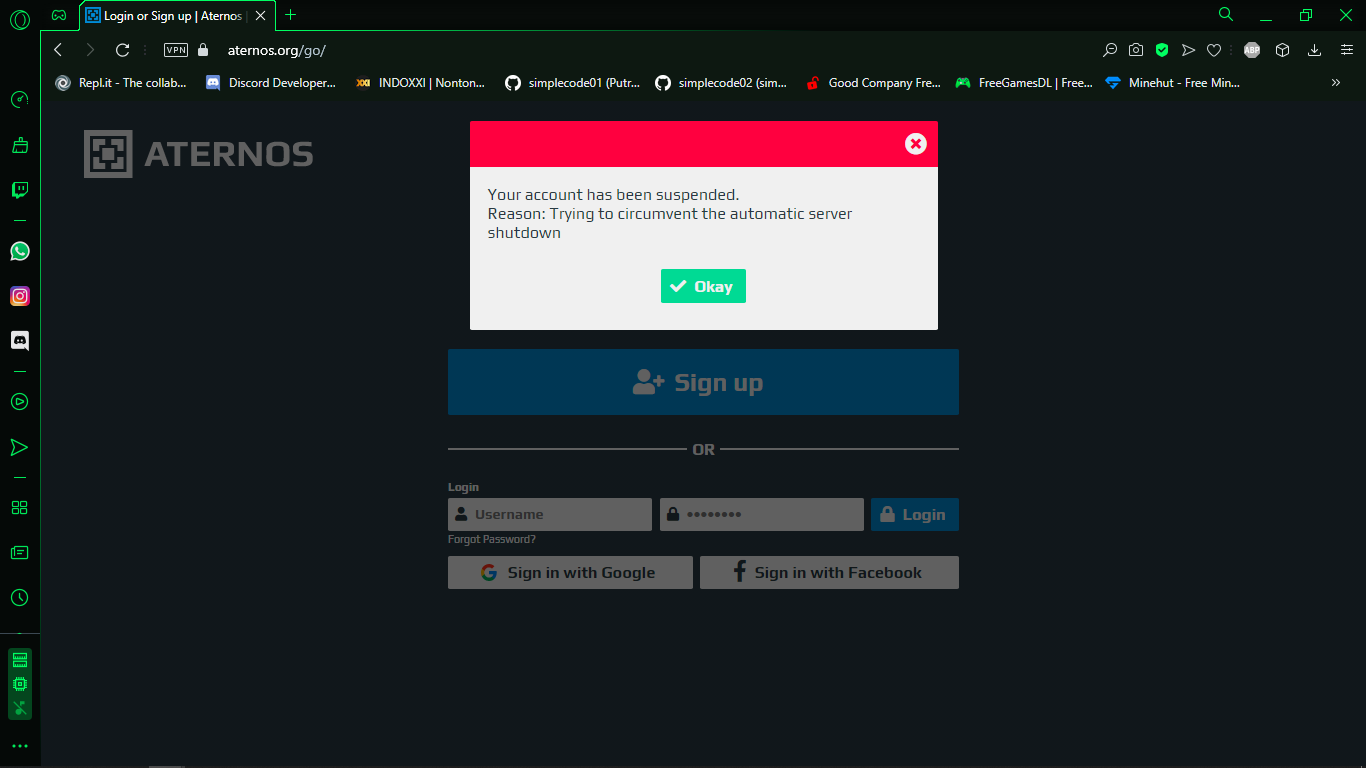The image size is (1366, 768).
Task: Click the Login button
Action: click(915, 514)
